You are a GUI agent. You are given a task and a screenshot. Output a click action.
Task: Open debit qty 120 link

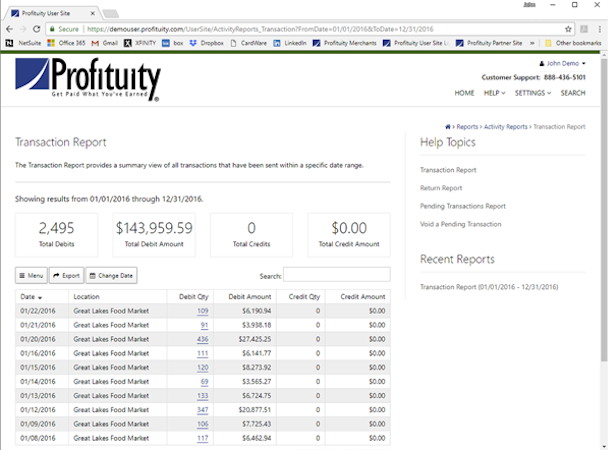coord(203,368)
